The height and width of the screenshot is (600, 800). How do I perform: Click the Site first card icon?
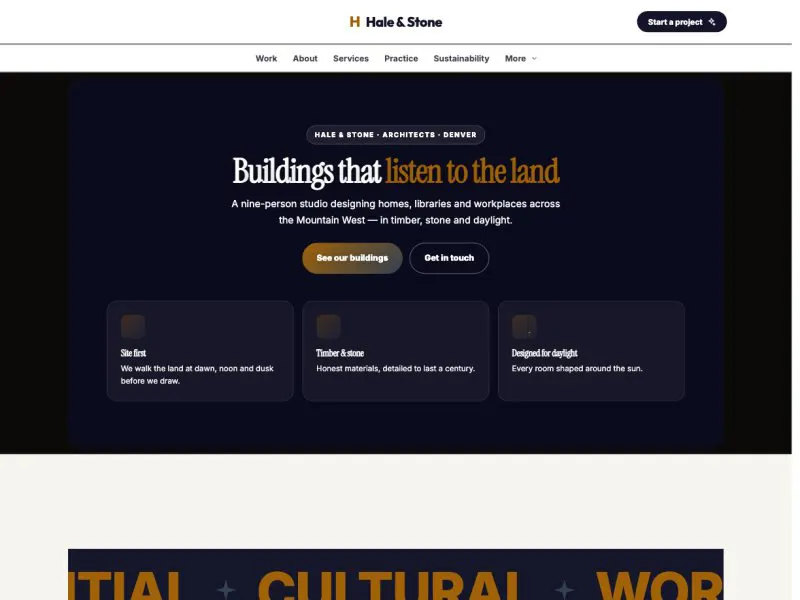(133, 327)
